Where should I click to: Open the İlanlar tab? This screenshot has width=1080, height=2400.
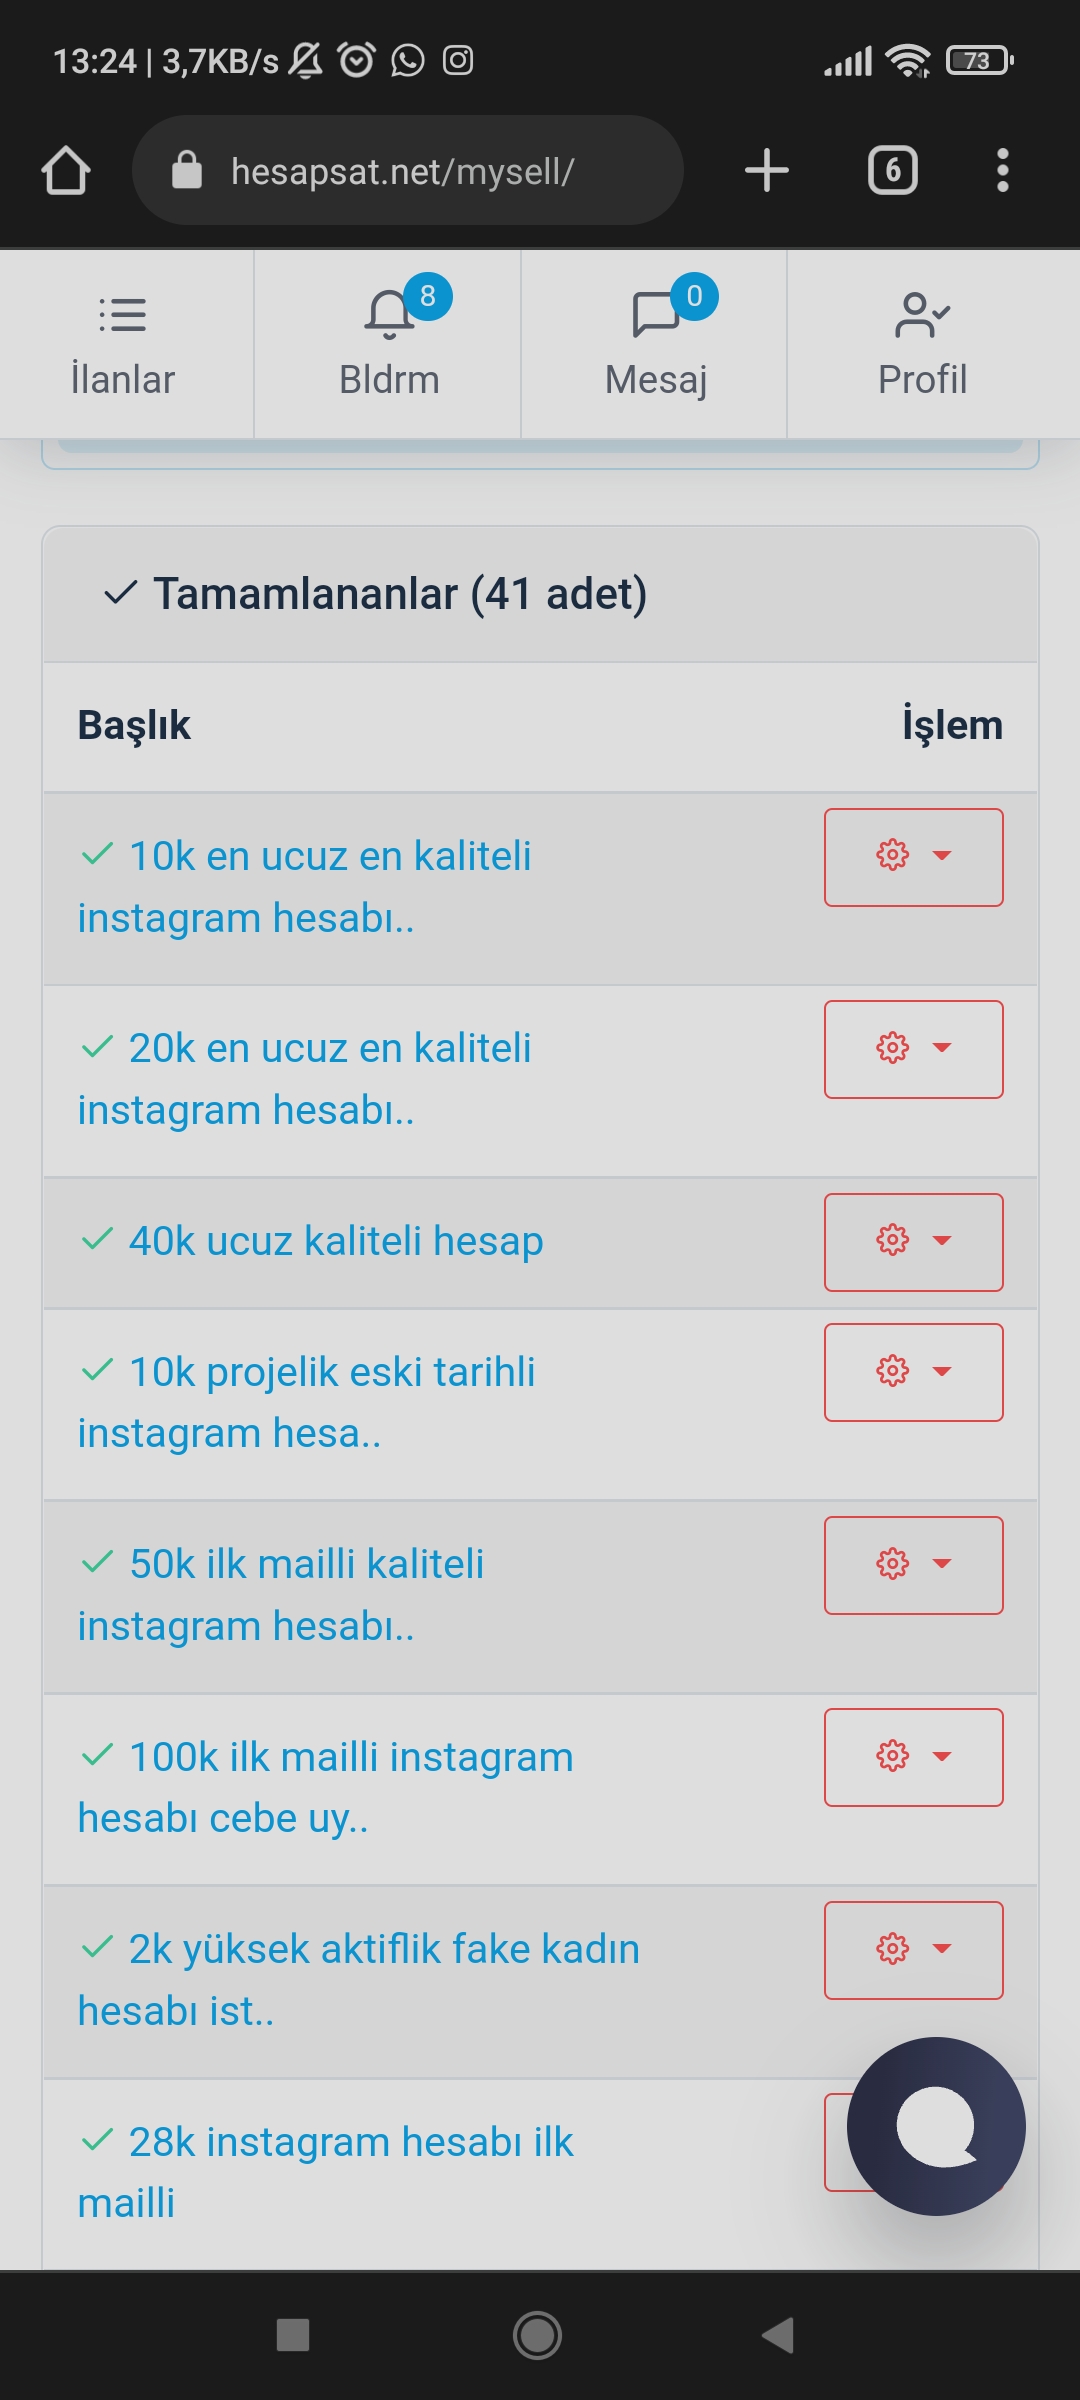[123, 344]
